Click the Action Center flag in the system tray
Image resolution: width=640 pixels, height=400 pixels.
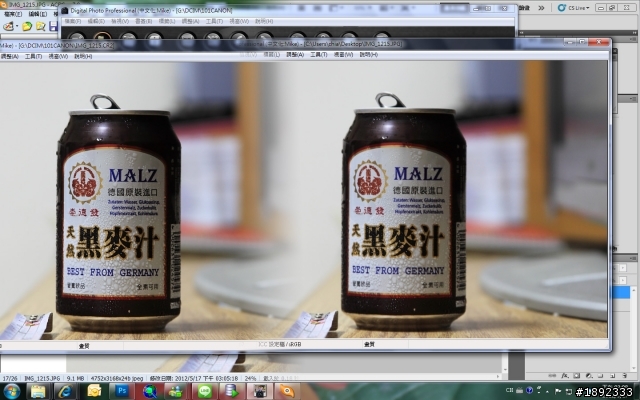click(558, 391)
